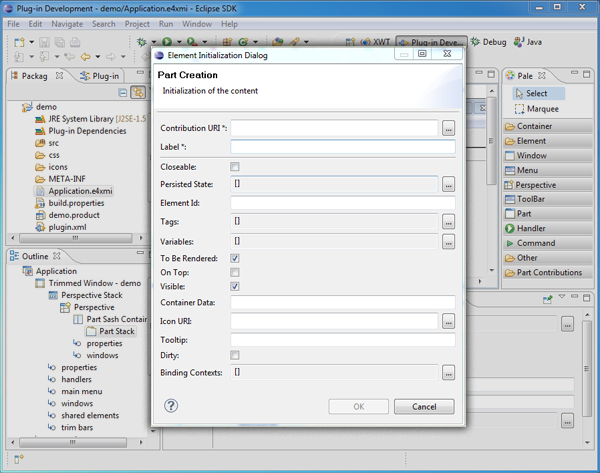Open the Navigate menu
Viewport: 600px width, 473px height.
(x=67, y=23)
